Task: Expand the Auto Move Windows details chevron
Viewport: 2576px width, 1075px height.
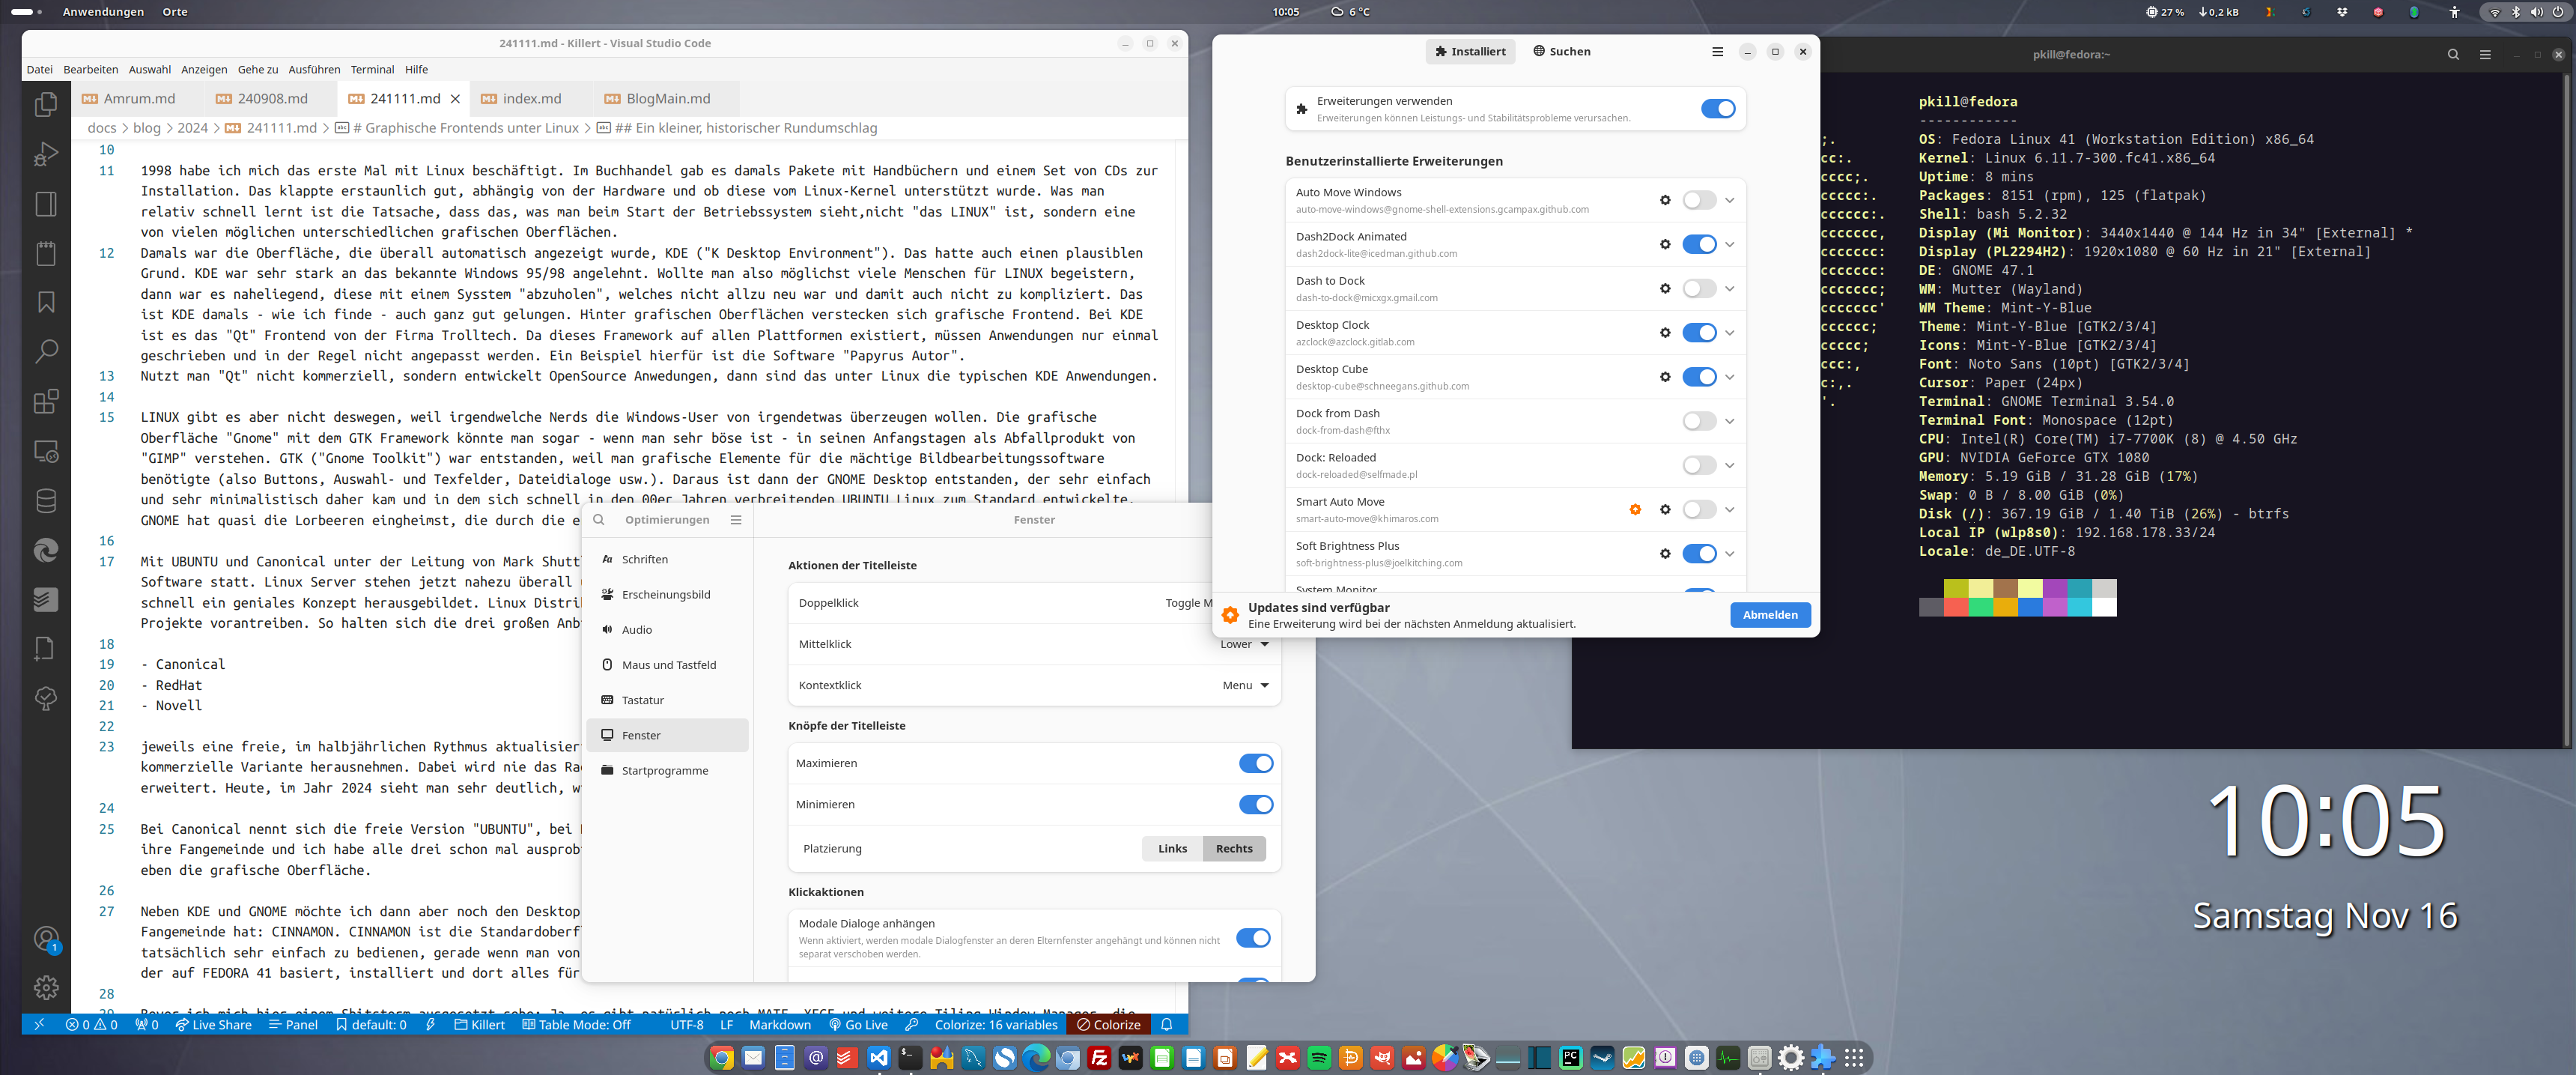Action: [x=1730, y=200]
